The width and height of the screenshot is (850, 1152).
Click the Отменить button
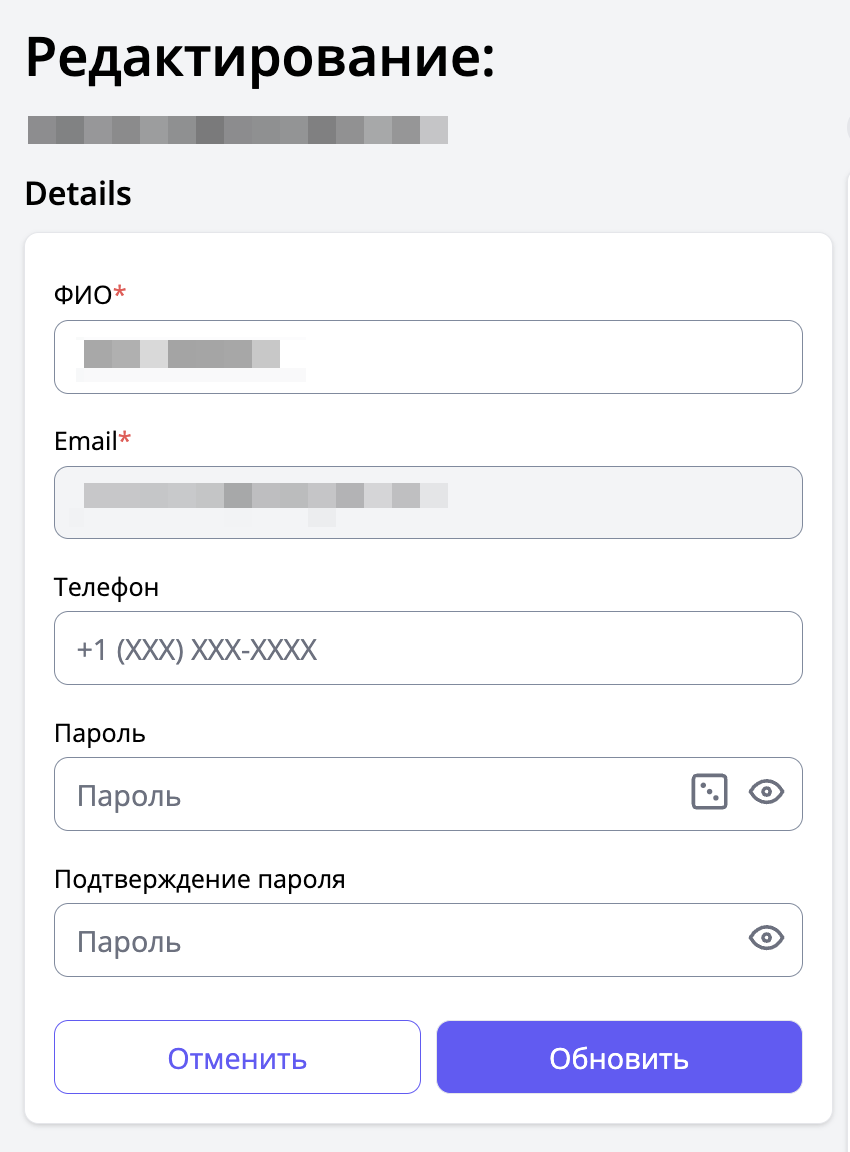pyautogui.click(x=237, y=1058)
